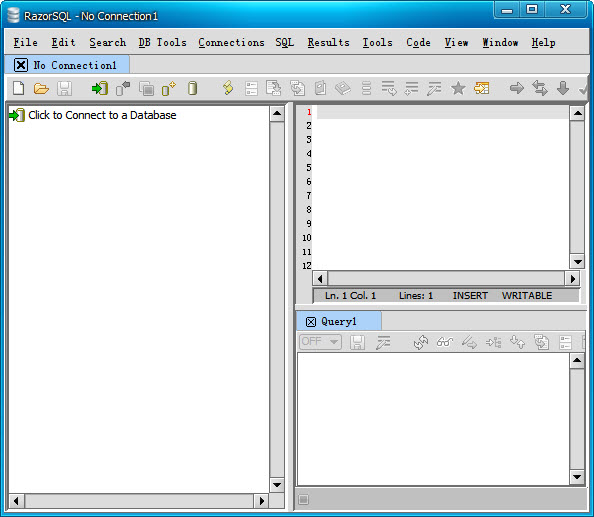
Task: Click the New File icon in toolbar
Action: coord(19,88)
